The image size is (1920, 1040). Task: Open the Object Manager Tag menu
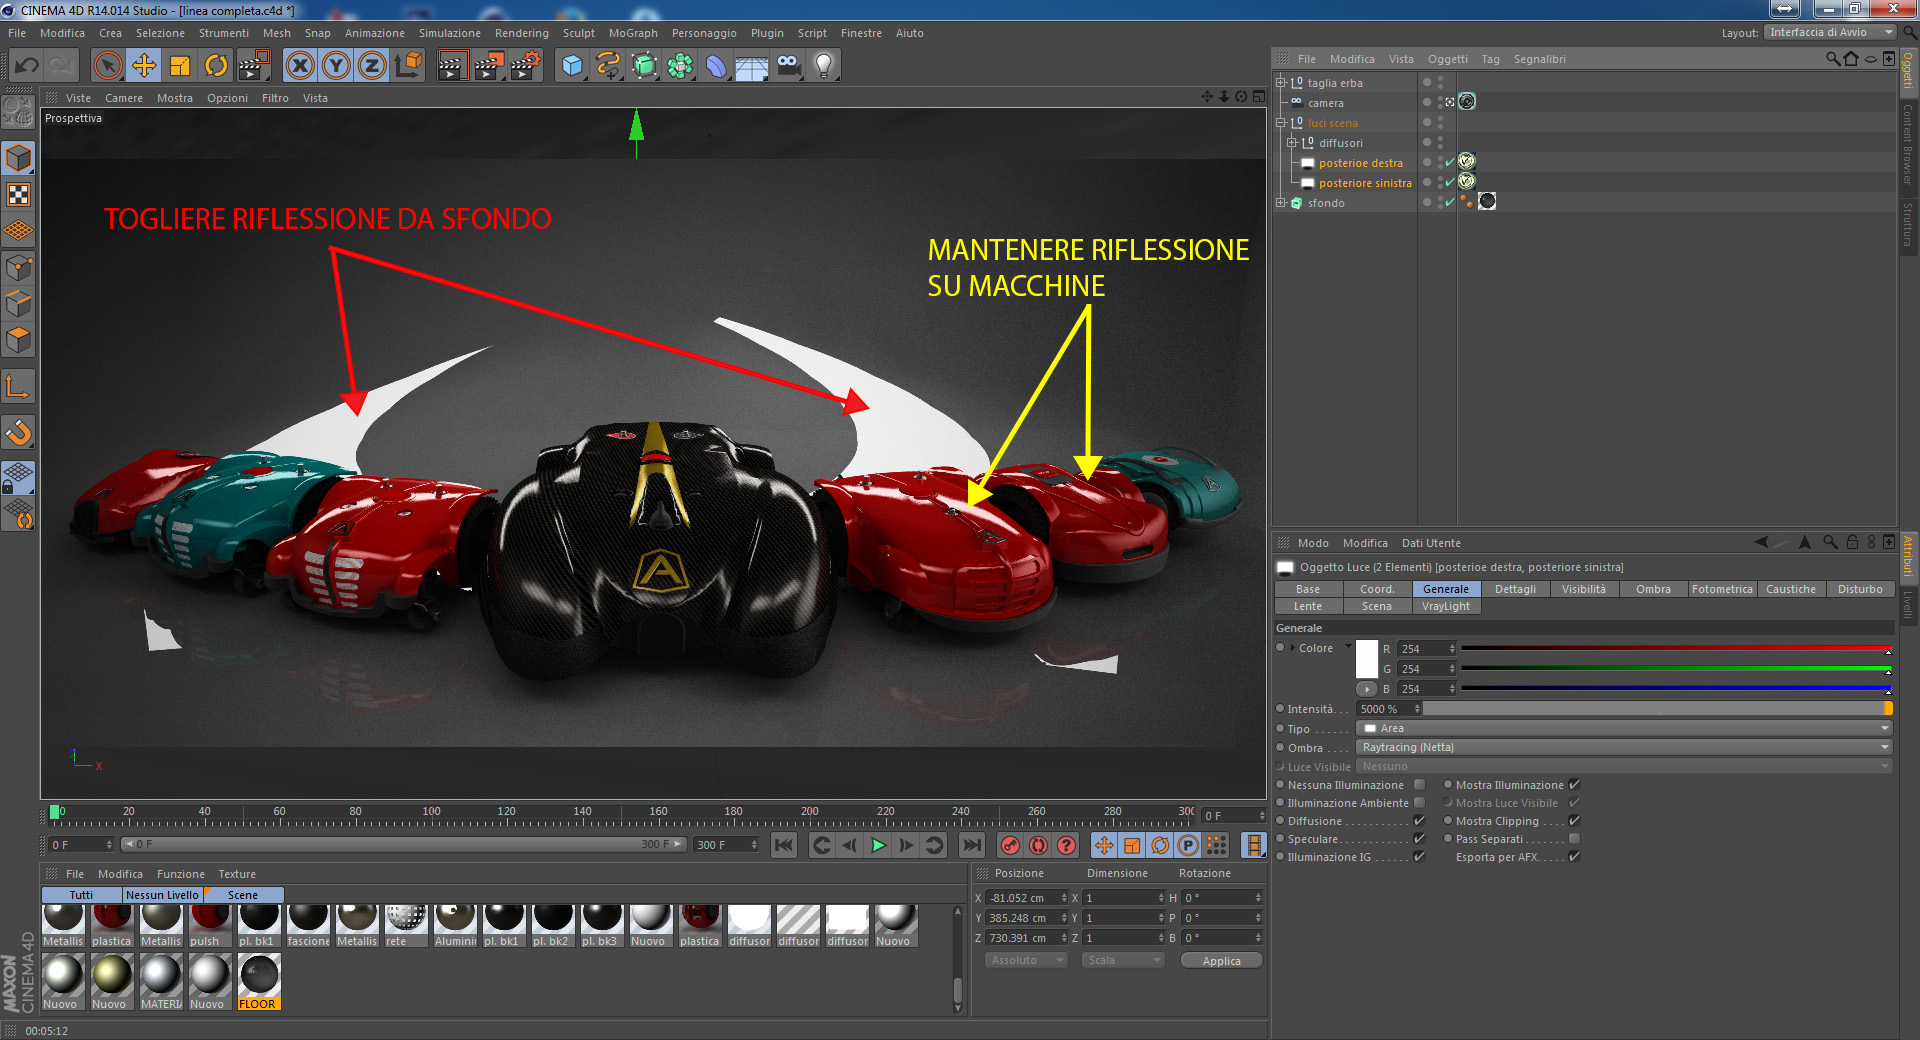click(1490, 59)
